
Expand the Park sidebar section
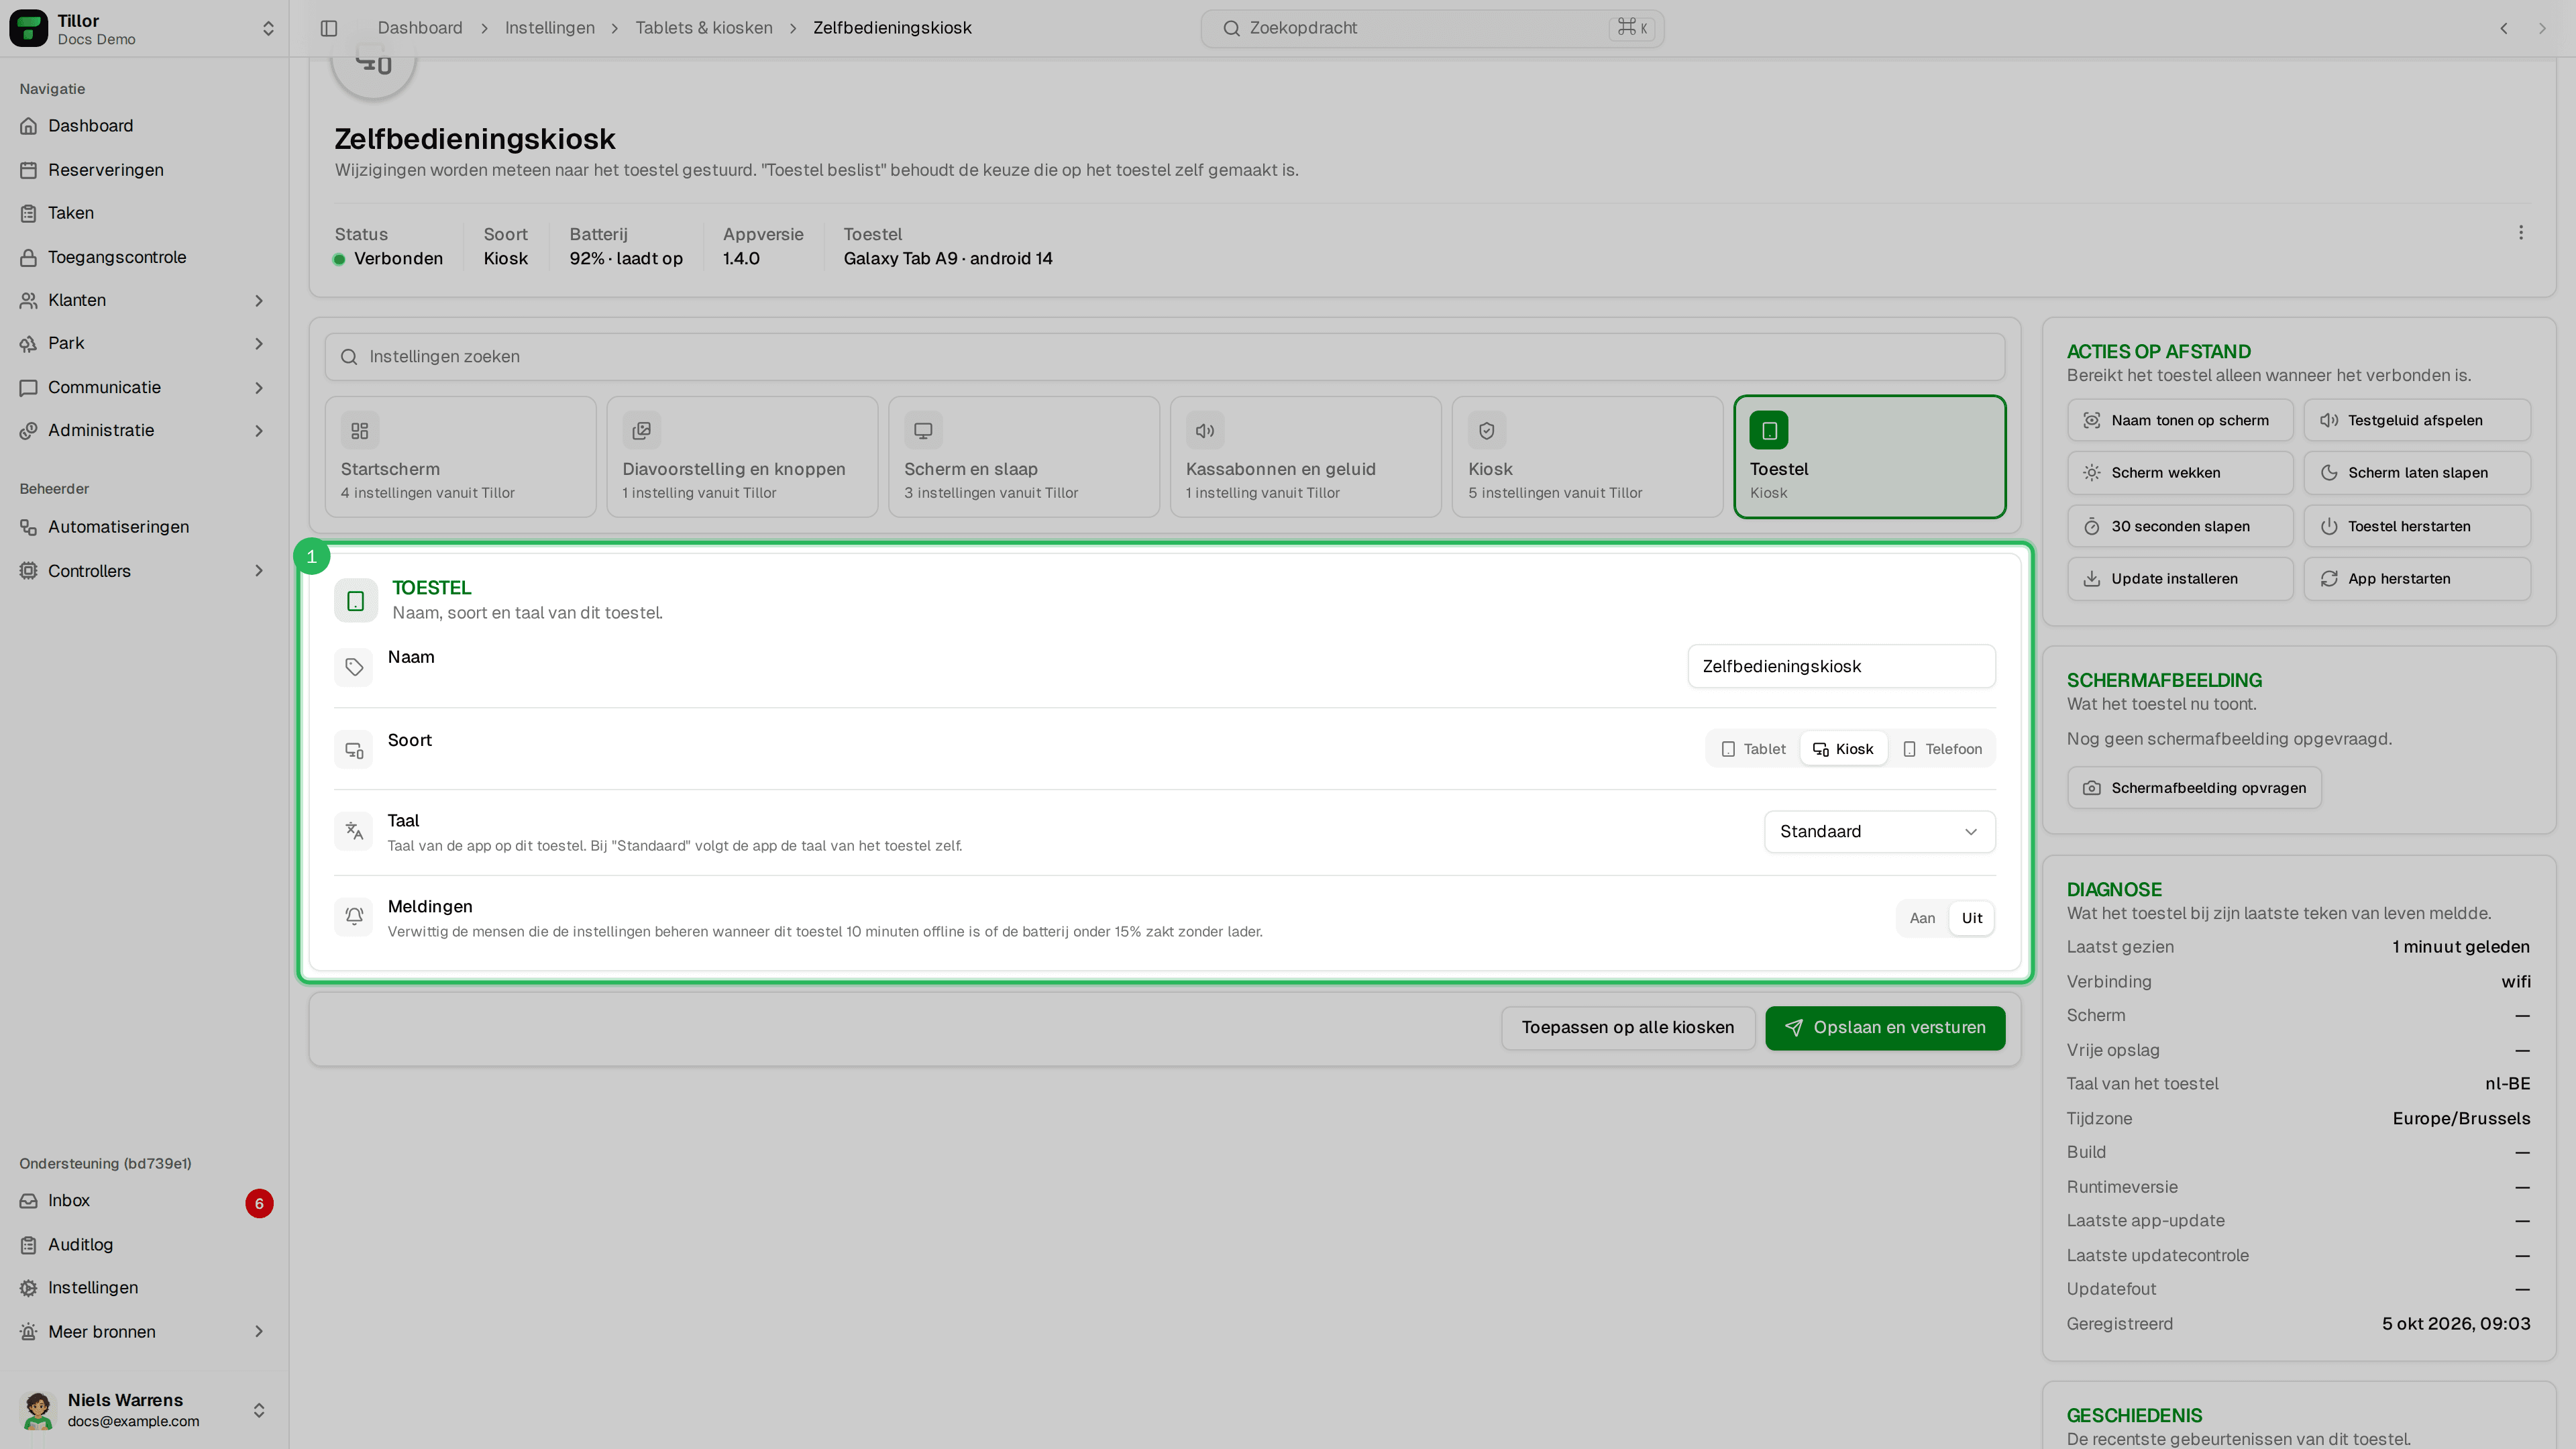pos(144,343)
